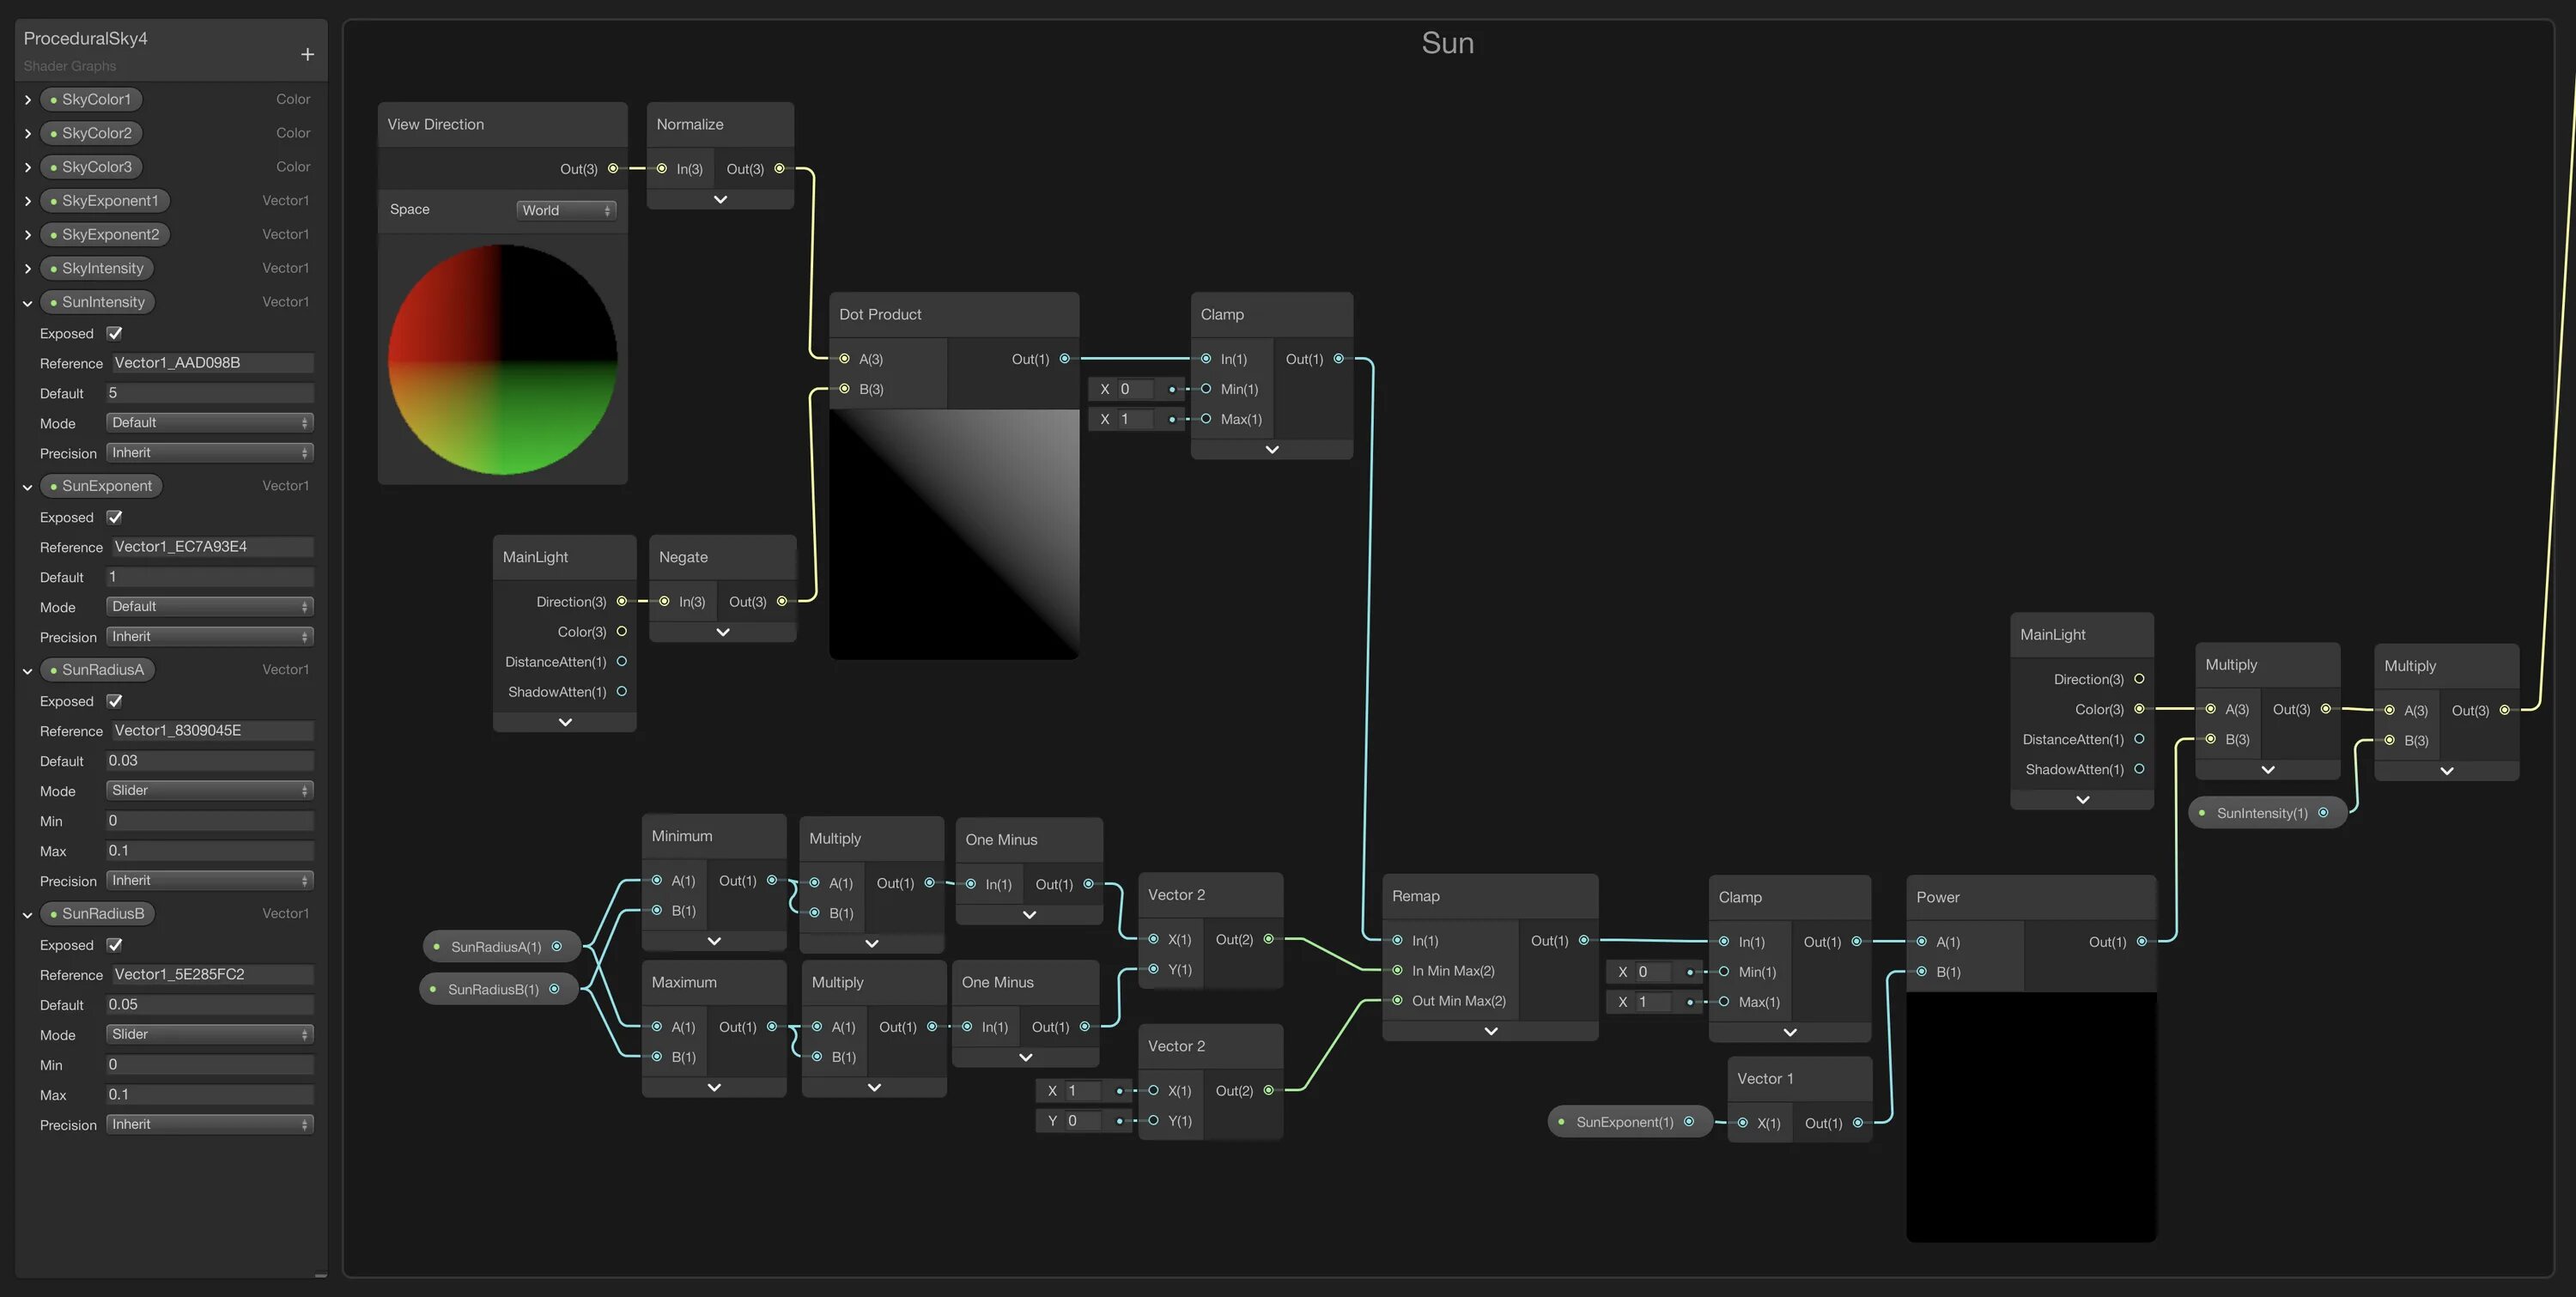Click SunExponent(1) property node output port
Screen dimensions: 2576x1297
1689,1121
